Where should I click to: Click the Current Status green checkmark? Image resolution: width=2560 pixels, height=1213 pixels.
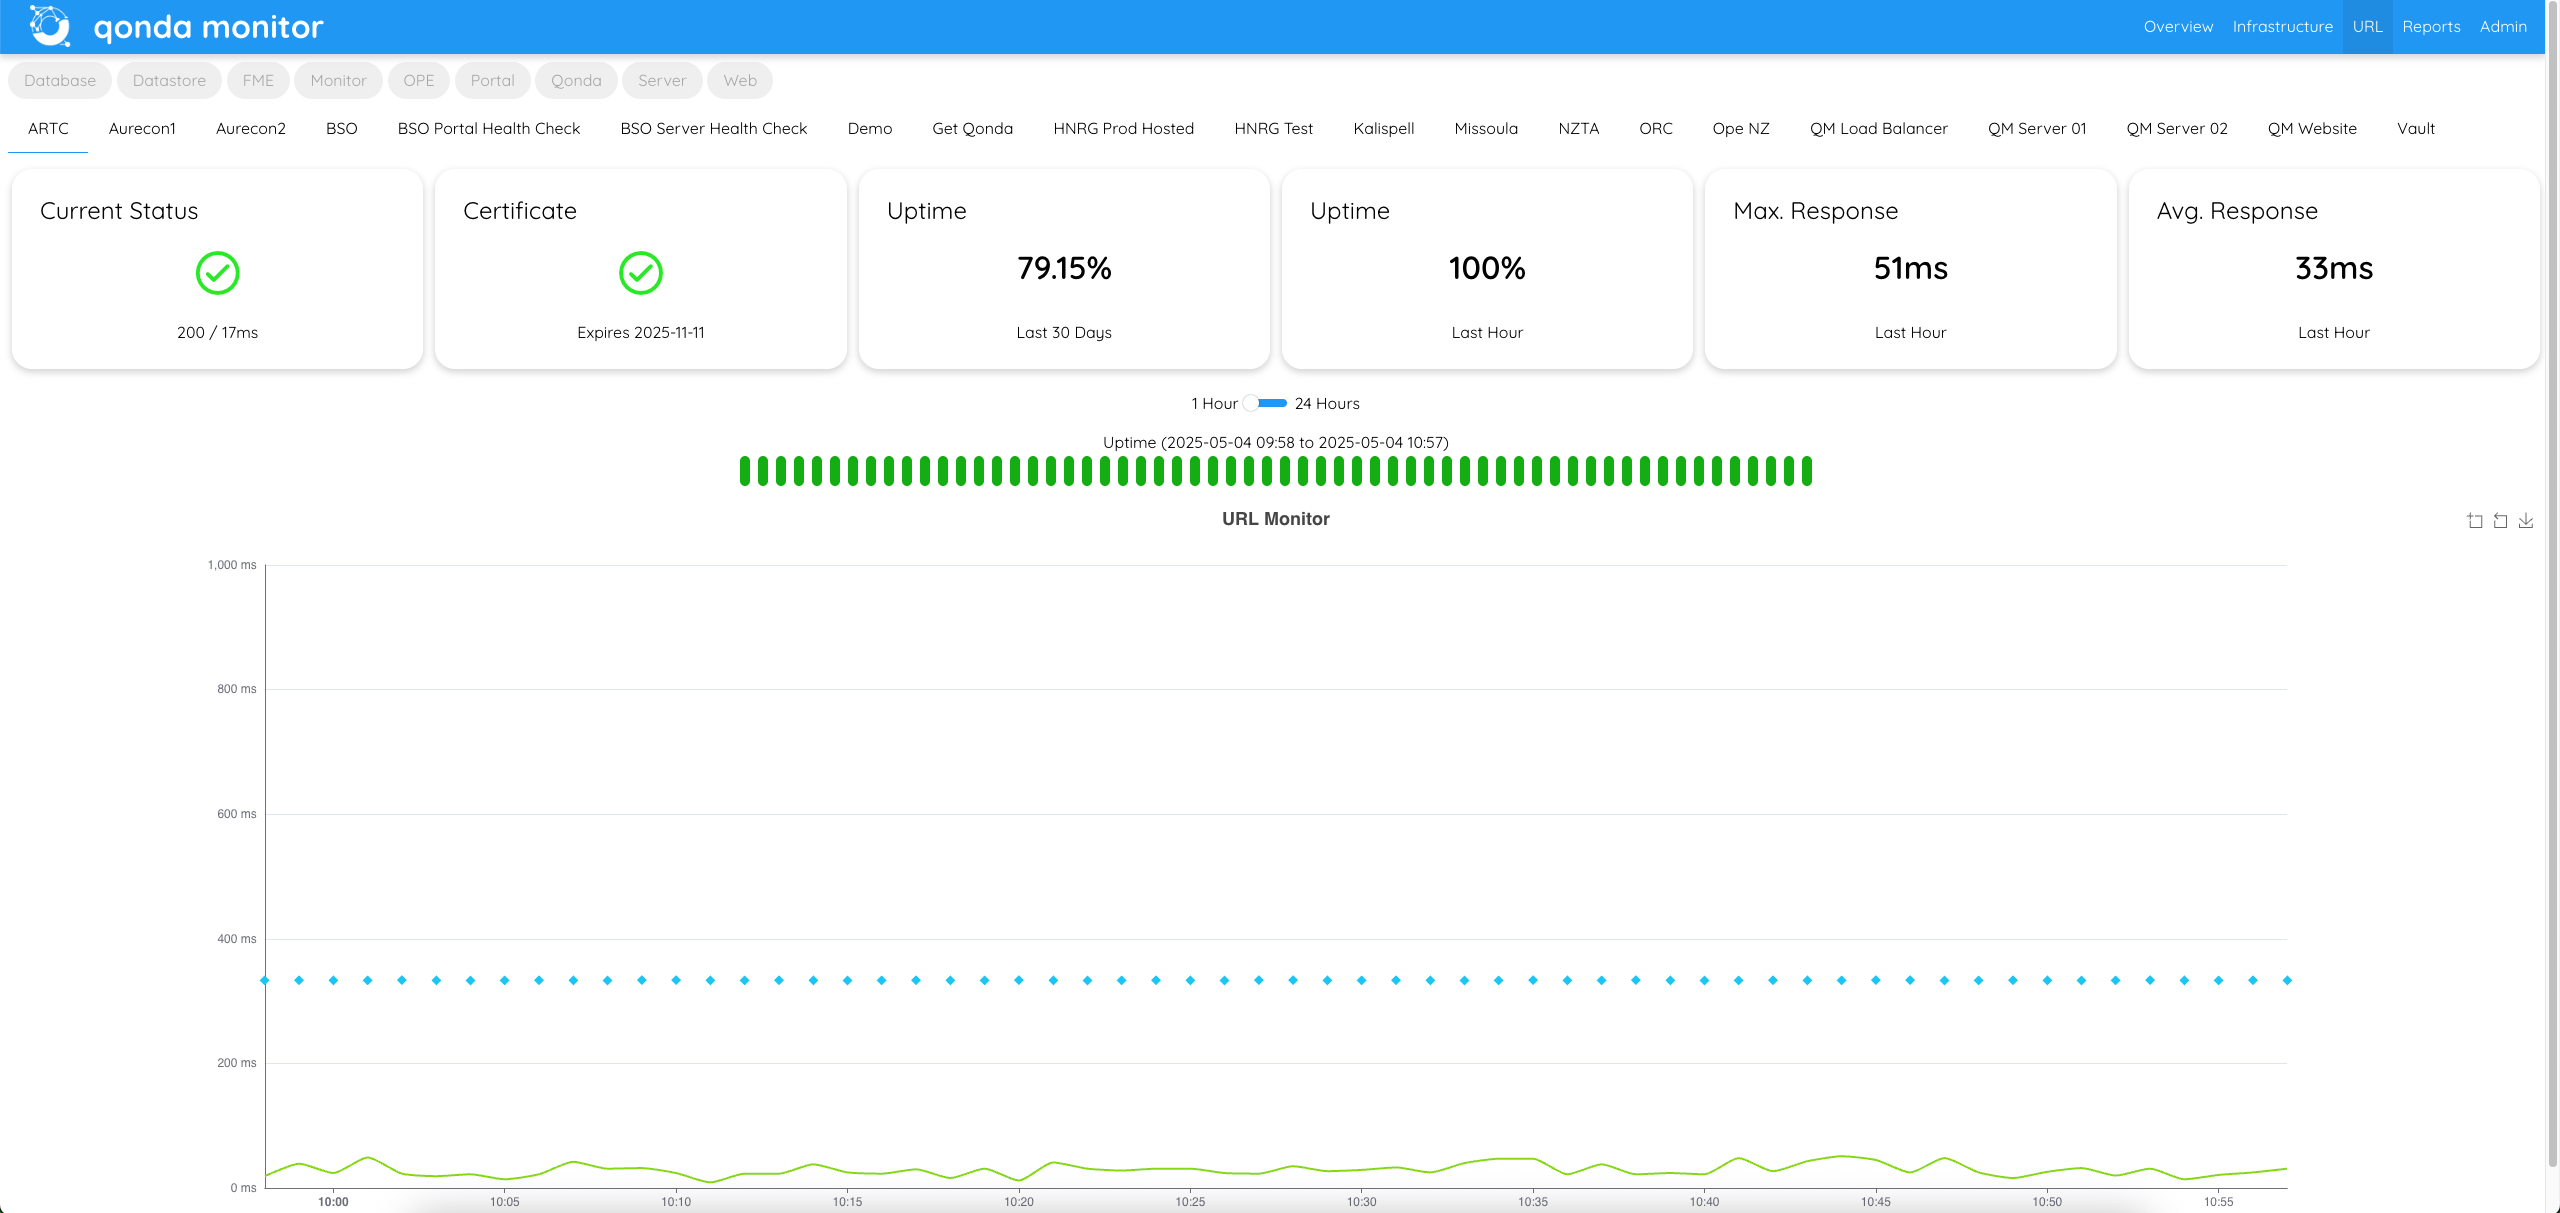click(x=217, y=273)
